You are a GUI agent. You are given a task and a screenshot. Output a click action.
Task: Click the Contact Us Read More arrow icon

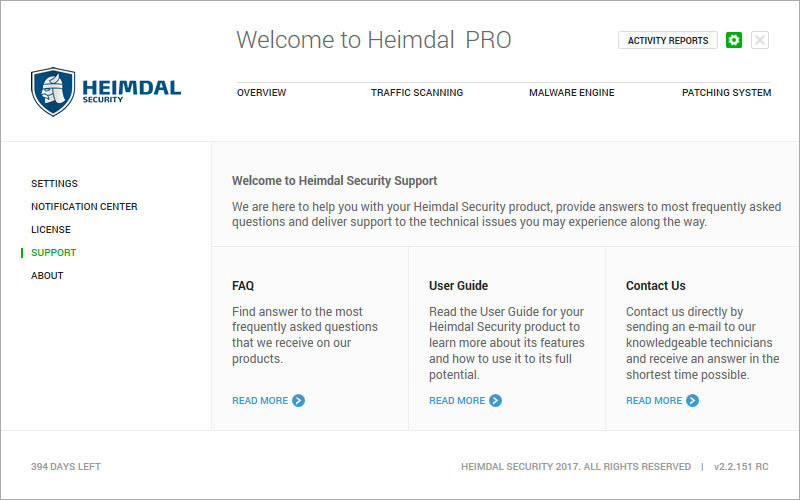[x=692, y=401]
